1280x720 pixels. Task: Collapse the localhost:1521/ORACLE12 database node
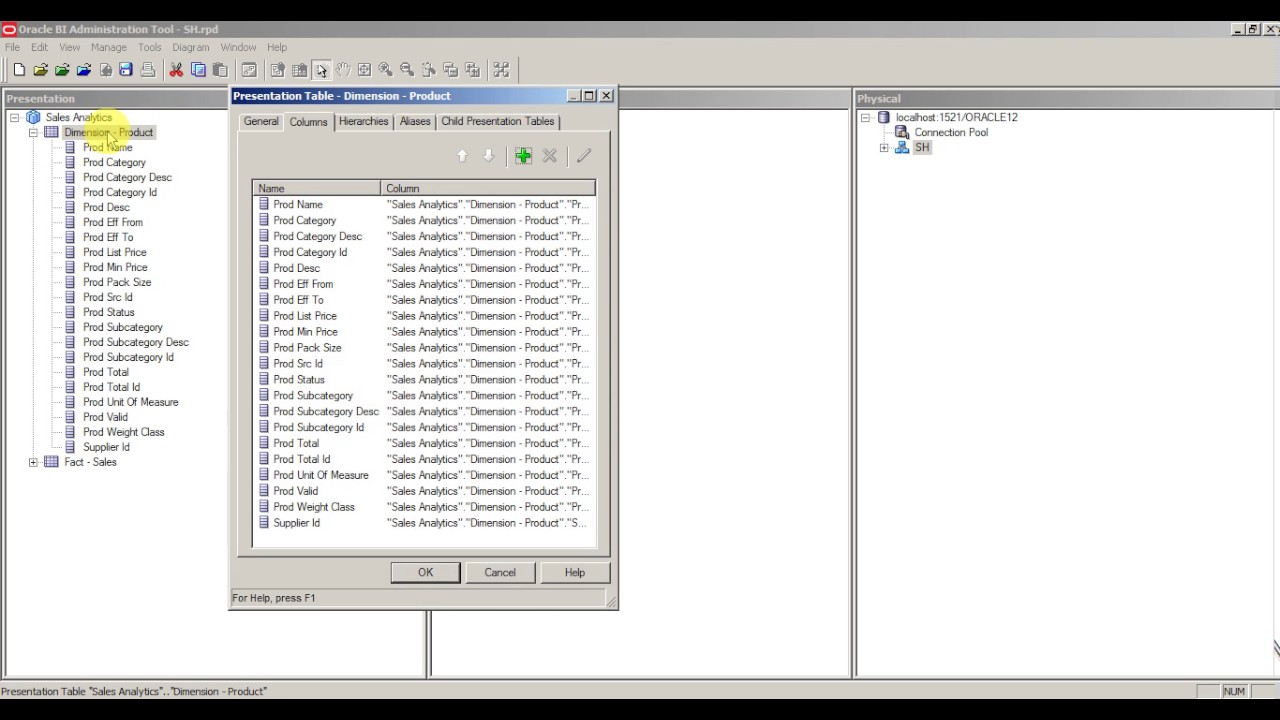(x=866, y=117)
